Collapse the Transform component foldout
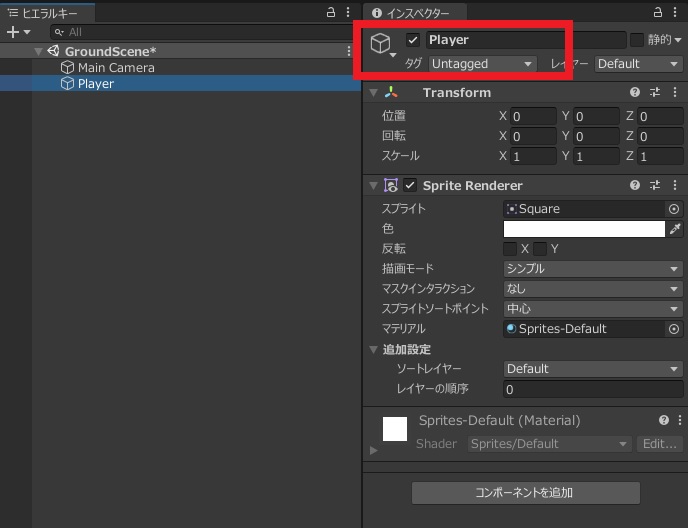 click(x=373, y=93)
